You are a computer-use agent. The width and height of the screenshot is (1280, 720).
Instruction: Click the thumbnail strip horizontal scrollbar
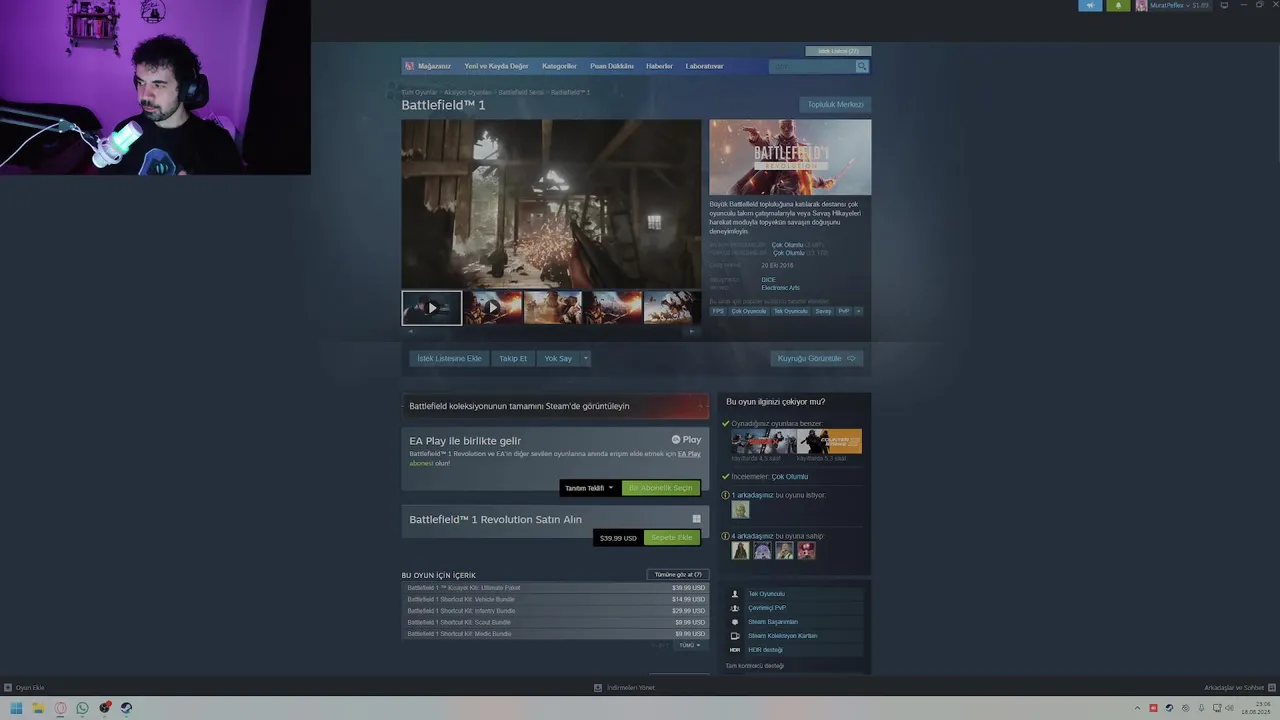(x=551, y=331)
